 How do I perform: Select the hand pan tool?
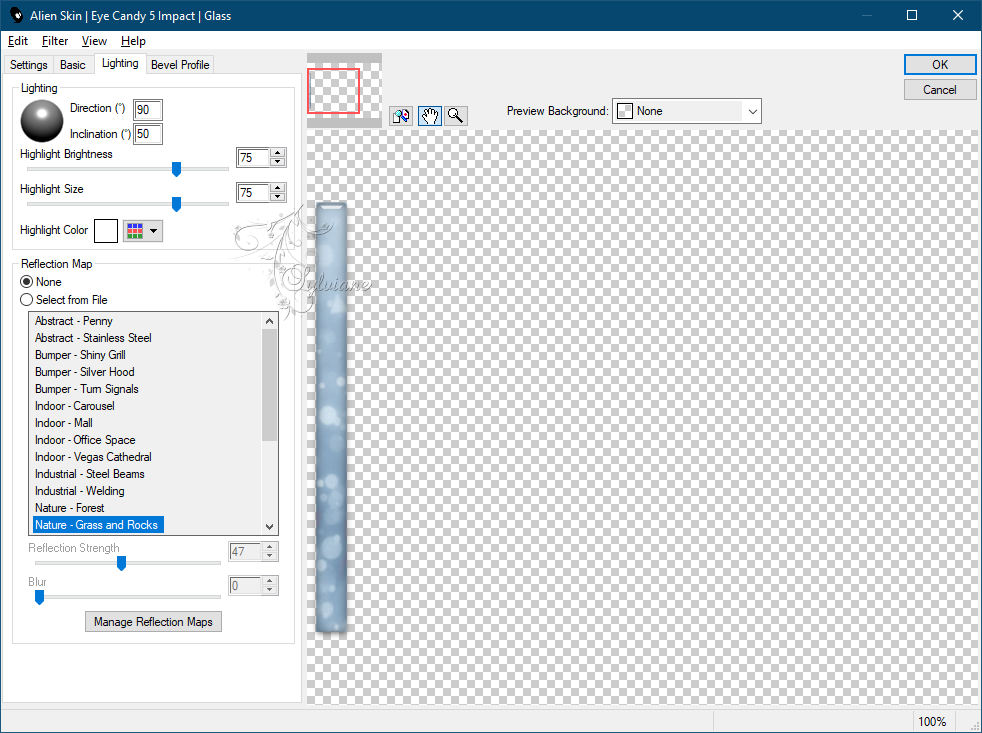(x=430, y=116)
